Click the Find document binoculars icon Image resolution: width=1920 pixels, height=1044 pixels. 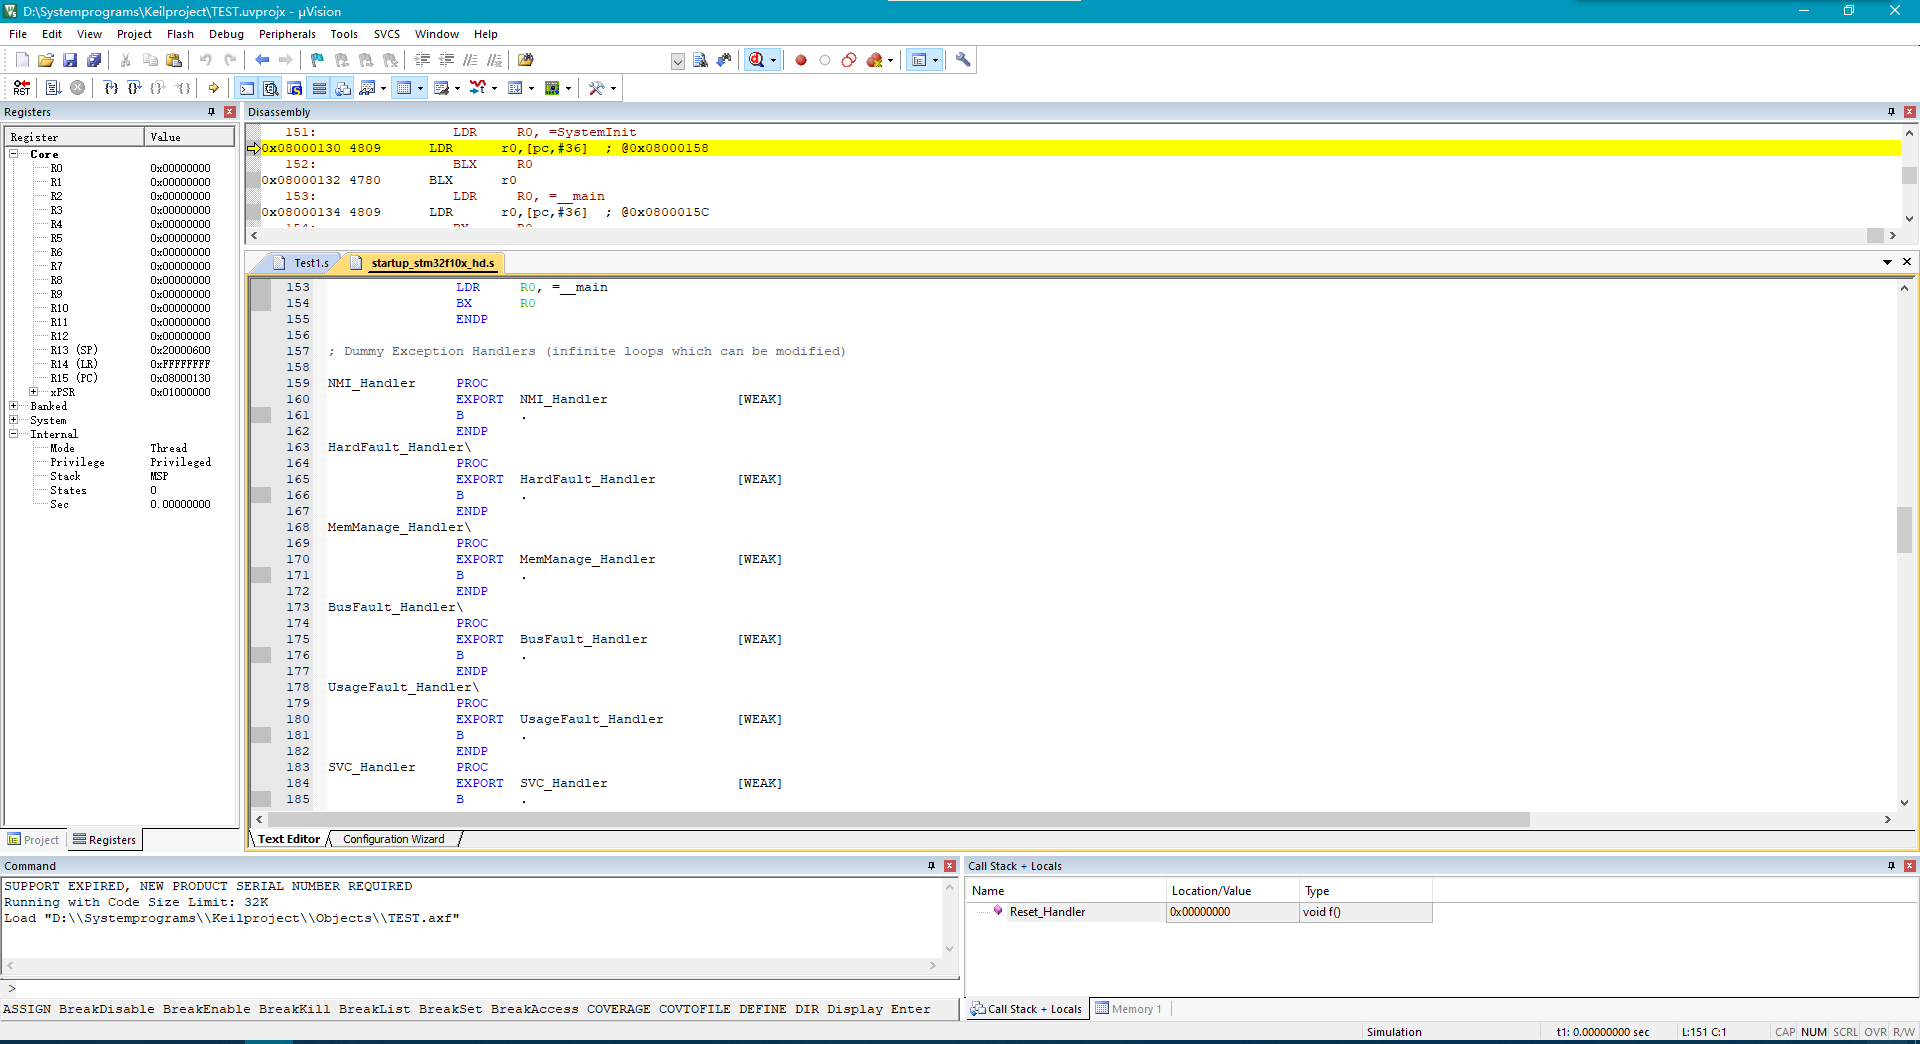(x=700, y=60)
